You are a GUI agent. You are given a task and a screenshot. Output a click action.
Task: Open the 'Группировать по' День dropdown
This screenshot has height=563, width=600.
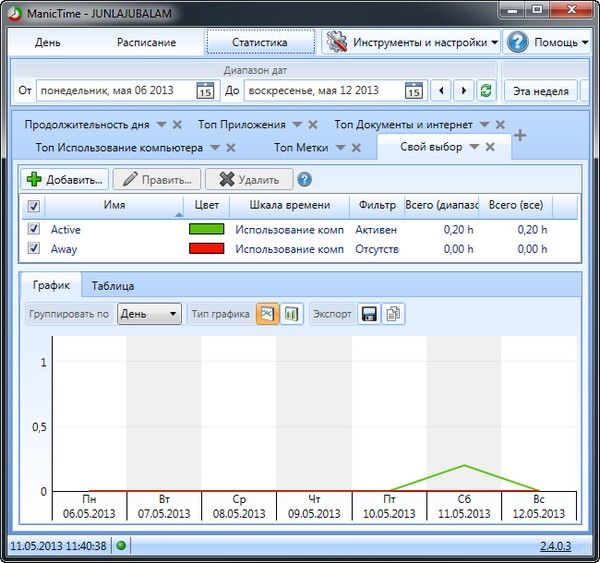click(x=149, y=314)
